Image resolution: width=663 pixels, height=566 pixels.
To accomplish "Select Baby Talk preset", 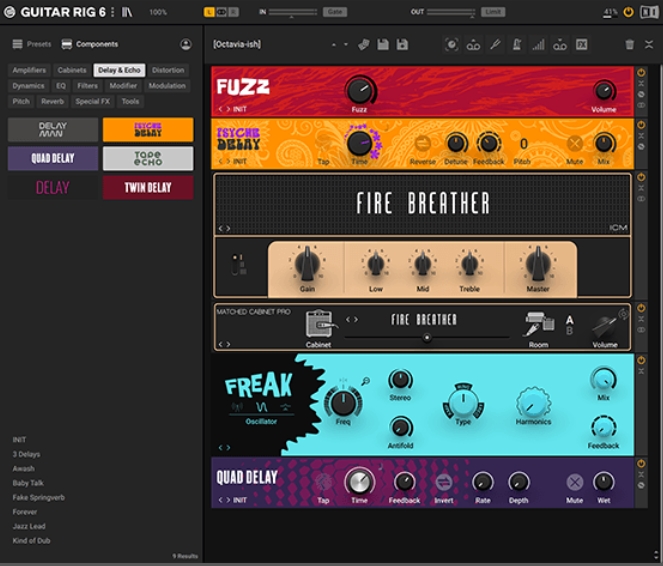I will pyautogui.click(x=28, y=483).
